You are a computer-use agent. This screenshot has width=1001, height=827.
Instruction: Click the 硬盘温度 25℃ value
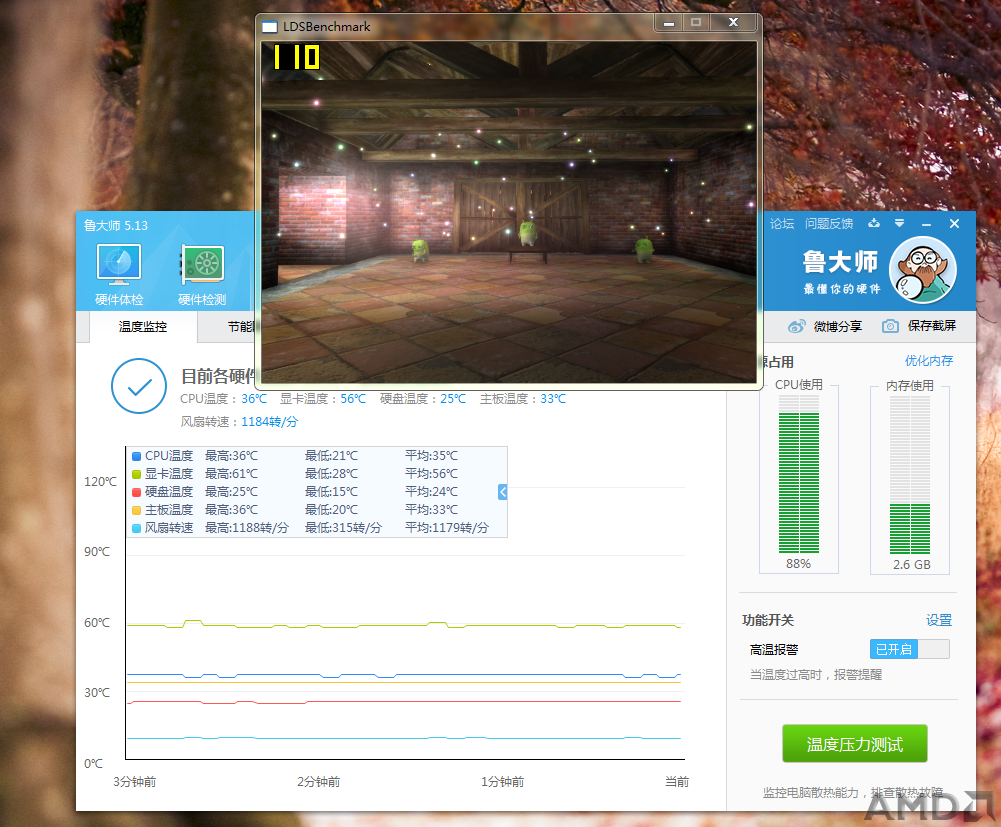453,398
